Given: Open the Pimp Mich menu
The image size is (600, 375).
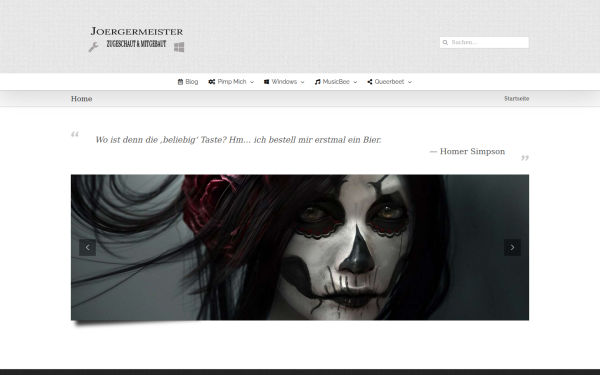Looking at the screenshot, I should point(231,82).
